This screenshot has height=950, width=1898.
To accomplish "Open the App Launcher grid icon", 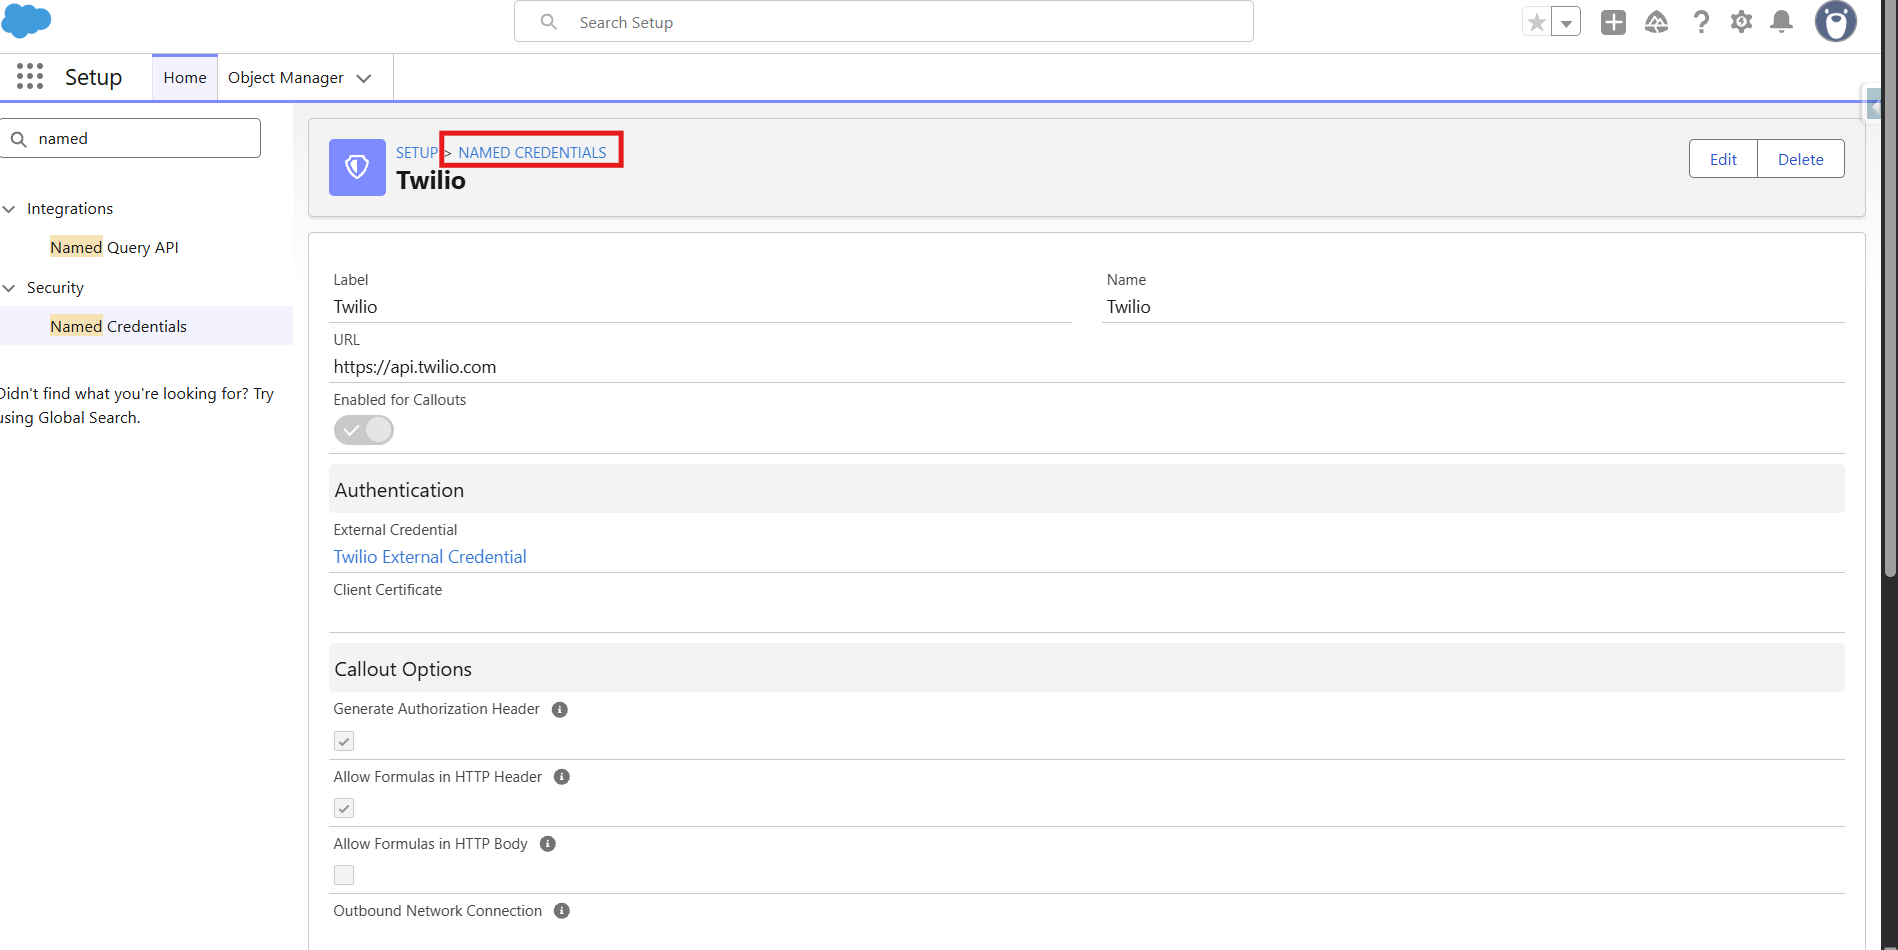I will (30, 77).
